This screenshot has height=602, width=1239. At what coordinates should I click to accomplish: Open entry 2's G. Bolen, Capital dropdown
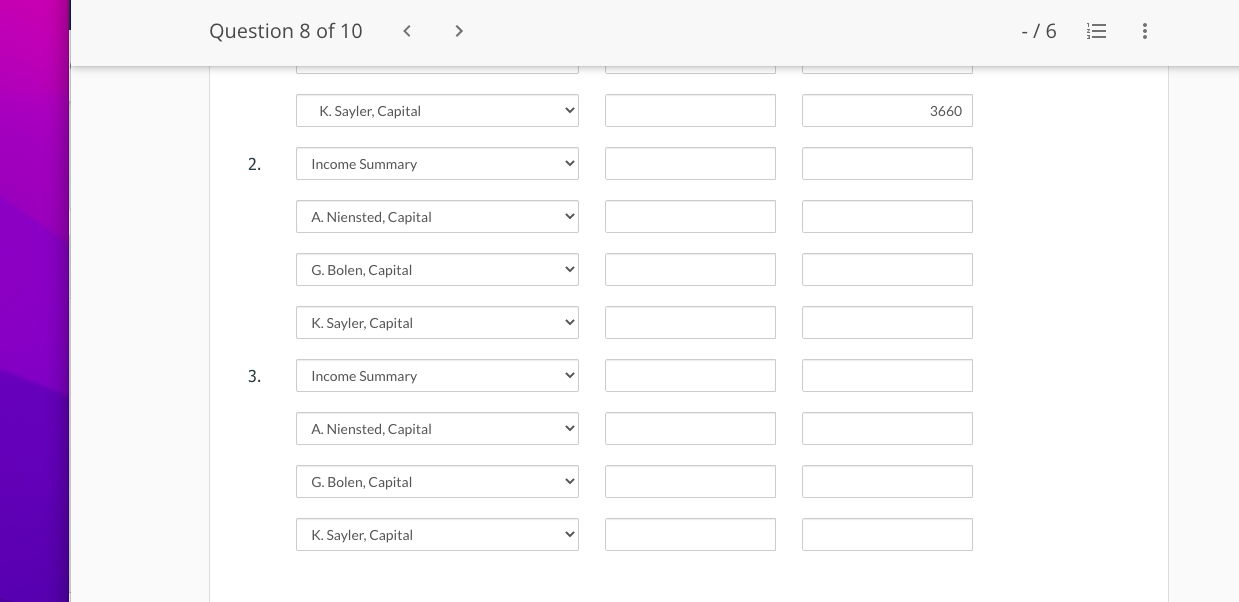(x=437, y=270)
